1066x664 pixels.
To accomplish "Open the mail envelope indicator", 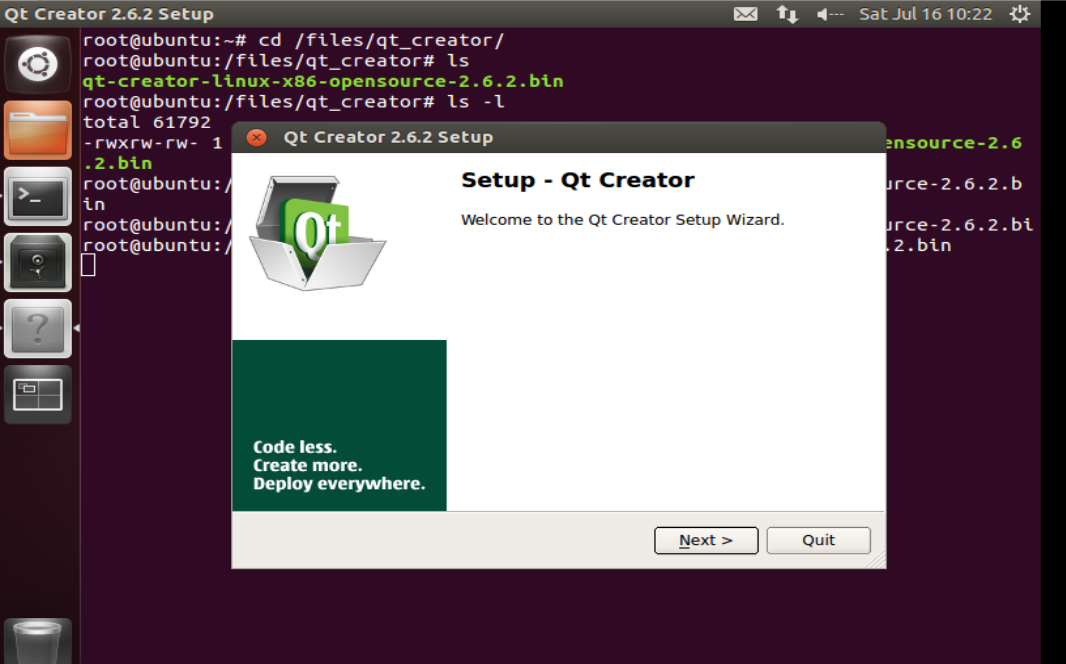I will click(746, 14).
